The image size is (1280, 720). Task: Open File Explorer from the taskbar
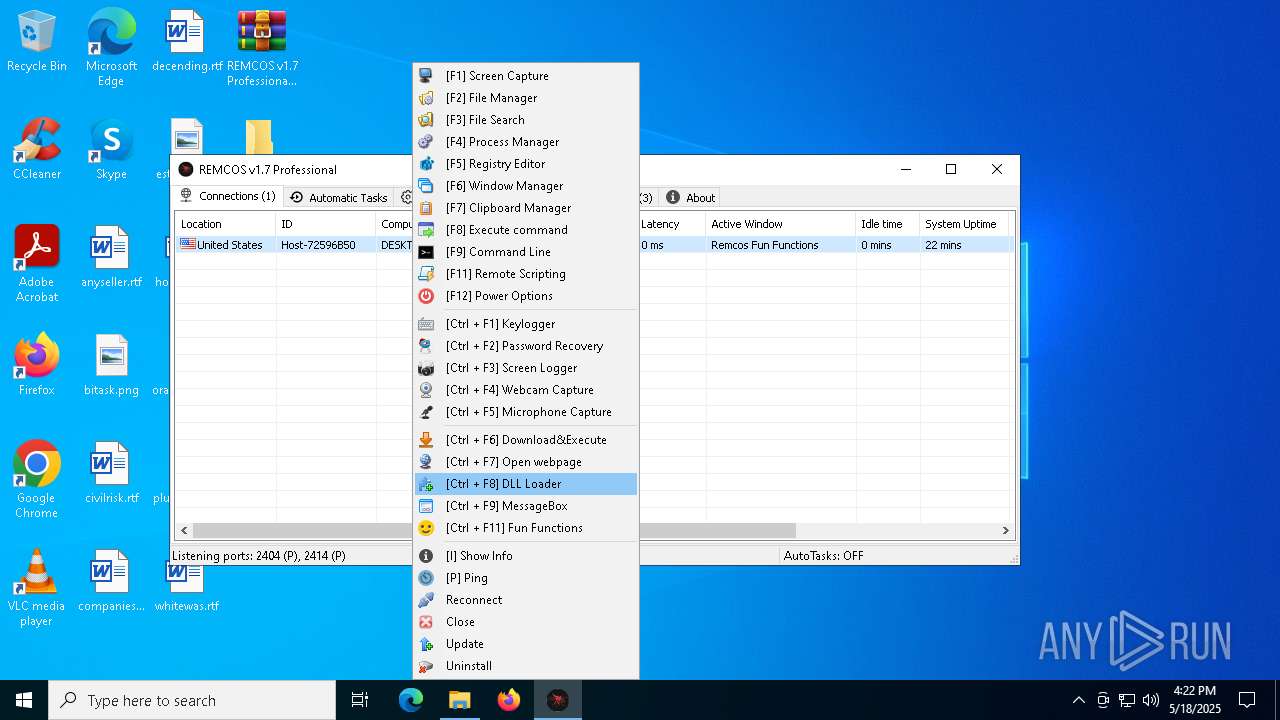click(x=459, y=700)
